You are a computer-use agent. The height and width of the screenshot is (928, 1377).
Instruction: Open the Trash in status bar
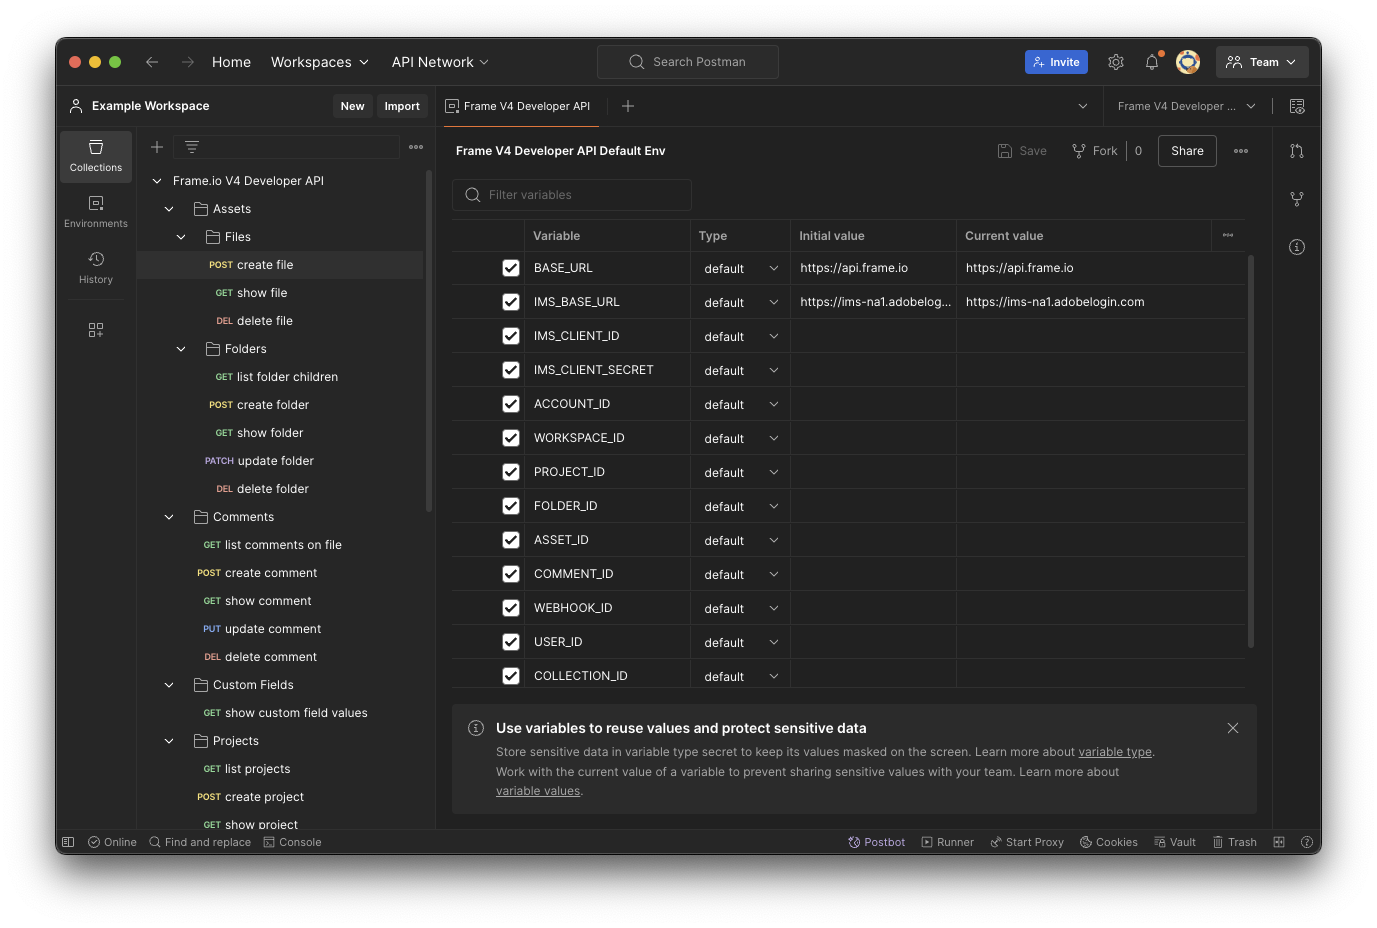click(x=1234, y=842)
